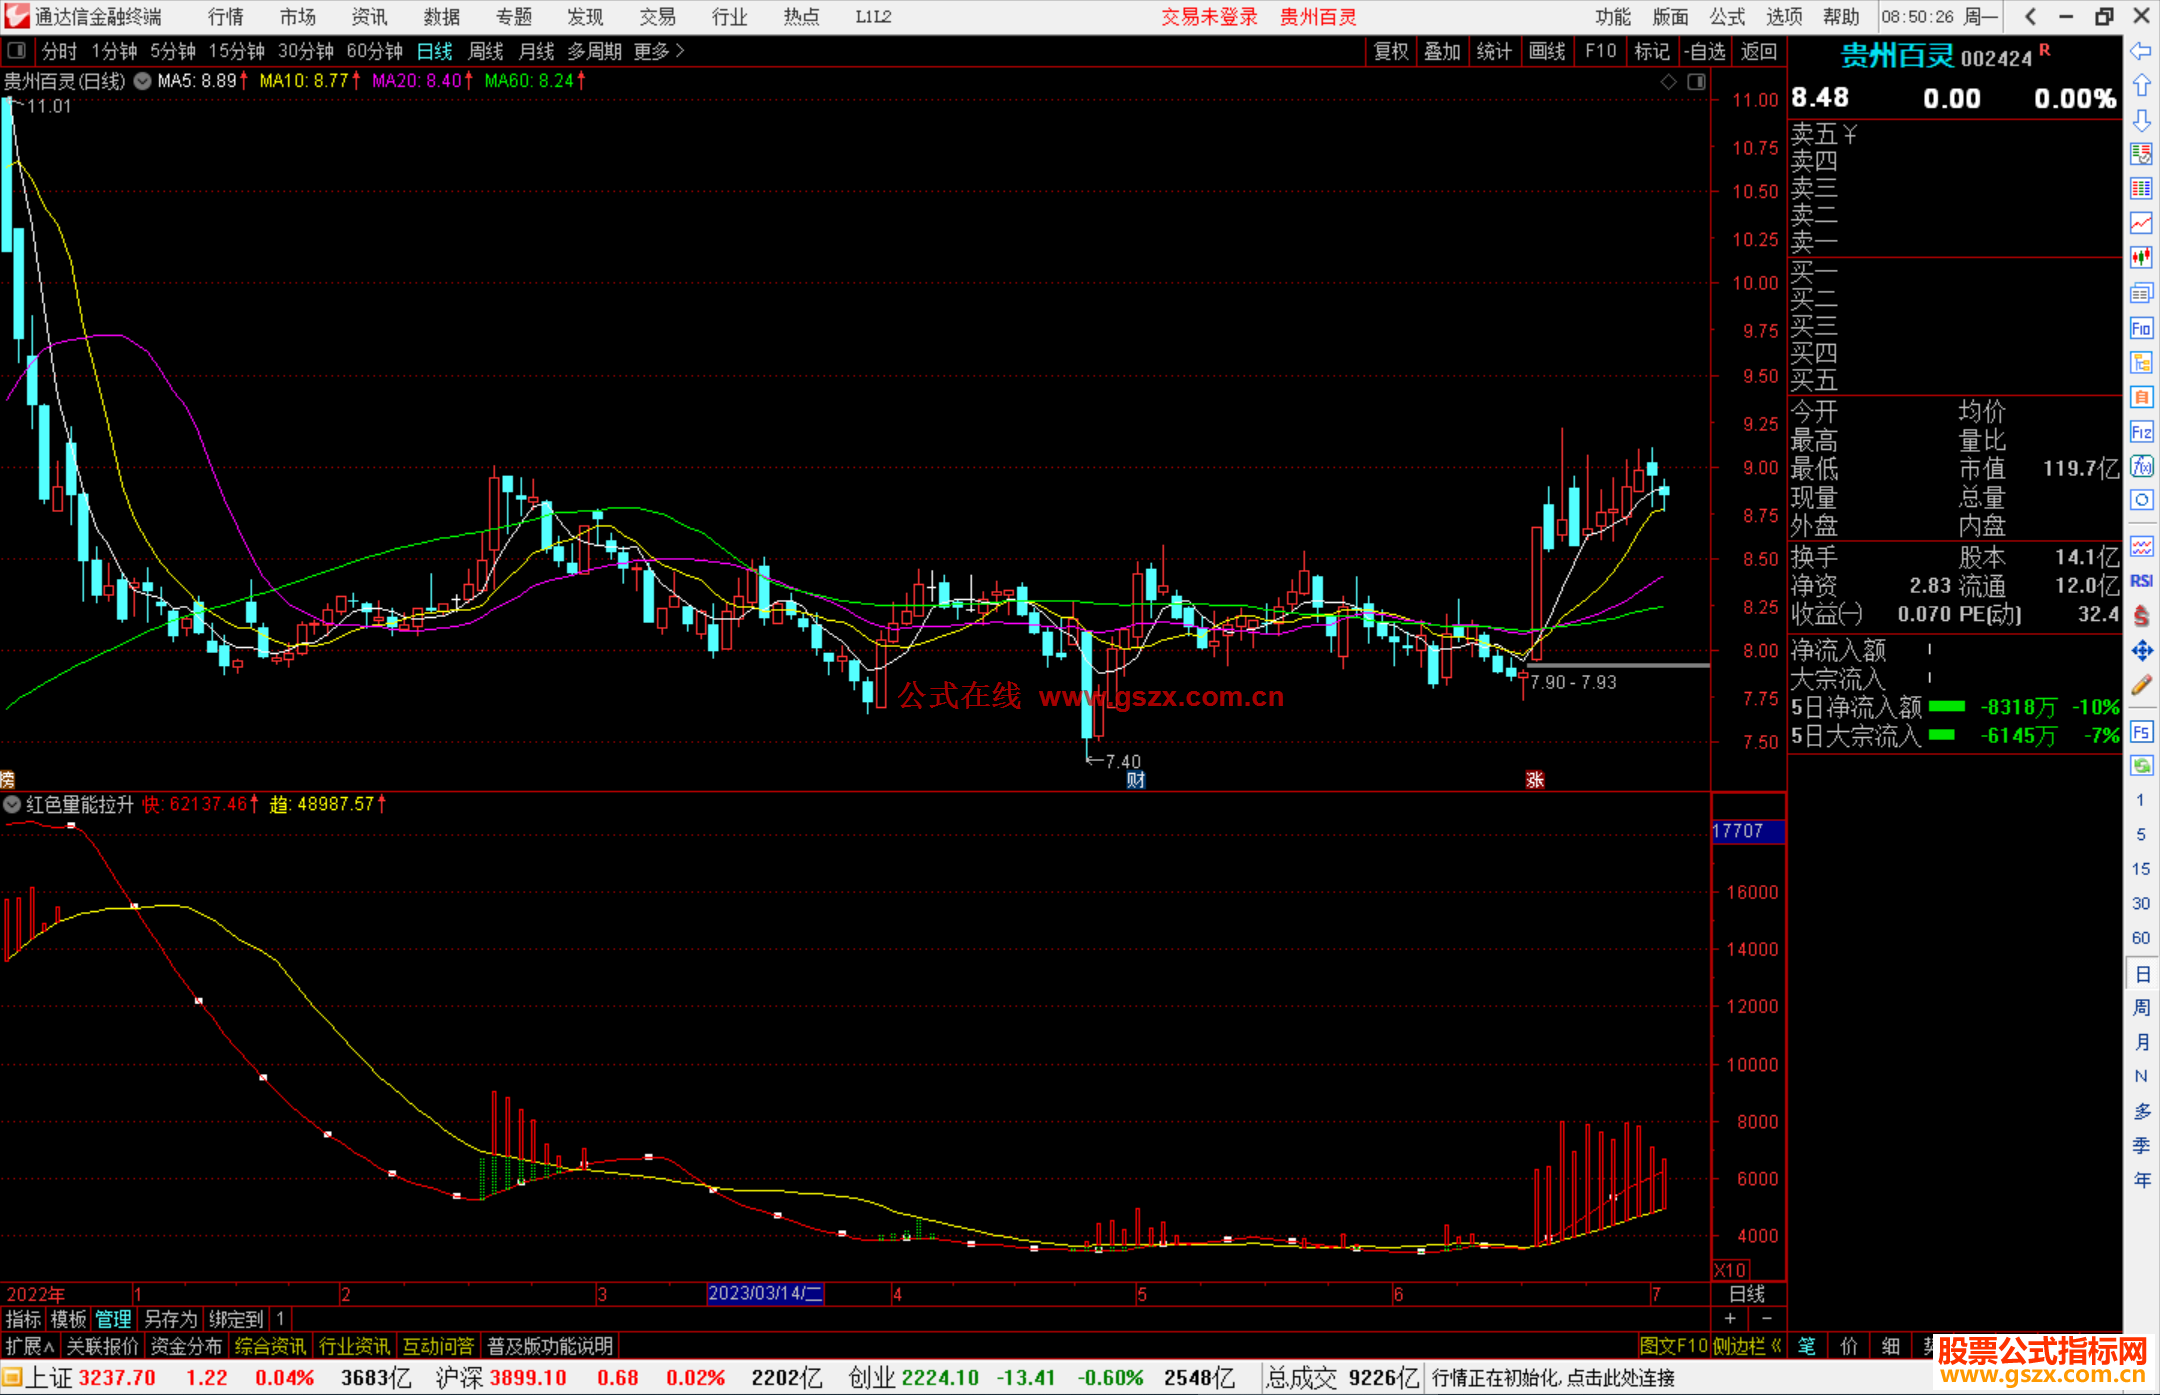Open the candlestick chart sidebar icon
This screenshot has height=1395, width=2160.
coord(2141,258)
